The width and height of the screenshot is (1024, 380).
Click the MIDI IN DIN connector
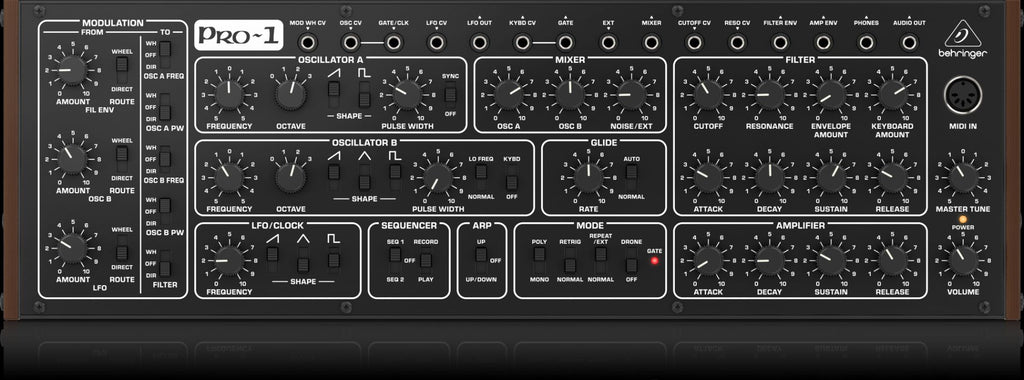[963, 96]
